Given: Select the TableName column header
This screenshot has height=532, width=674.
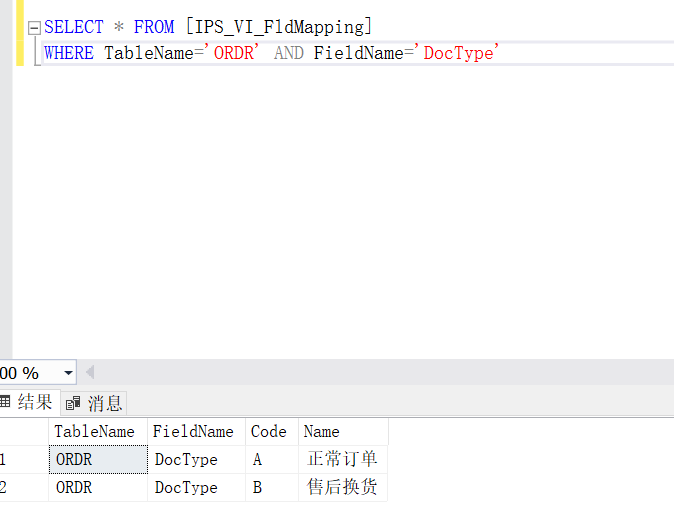Looking at the screenshot, I should tap(98, 431).
